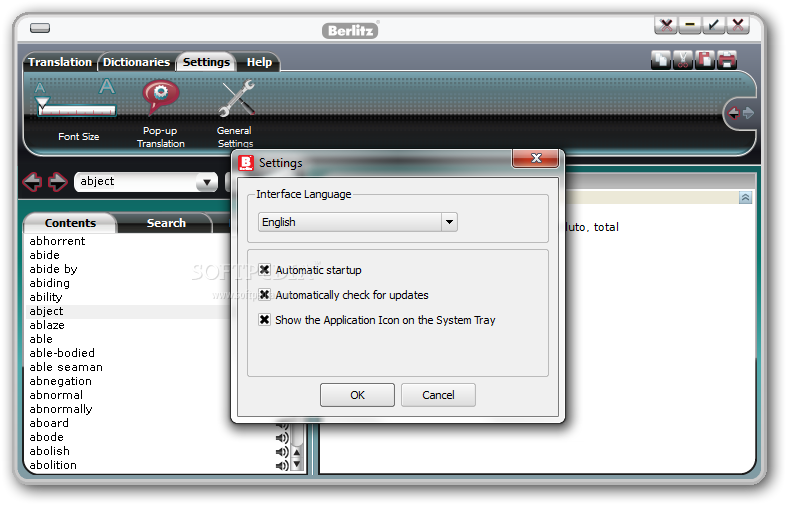Screen dimensions: 787x505
Task: Select 'ability' in contents list
Action: pyautogui.click(x=46, y=297)
